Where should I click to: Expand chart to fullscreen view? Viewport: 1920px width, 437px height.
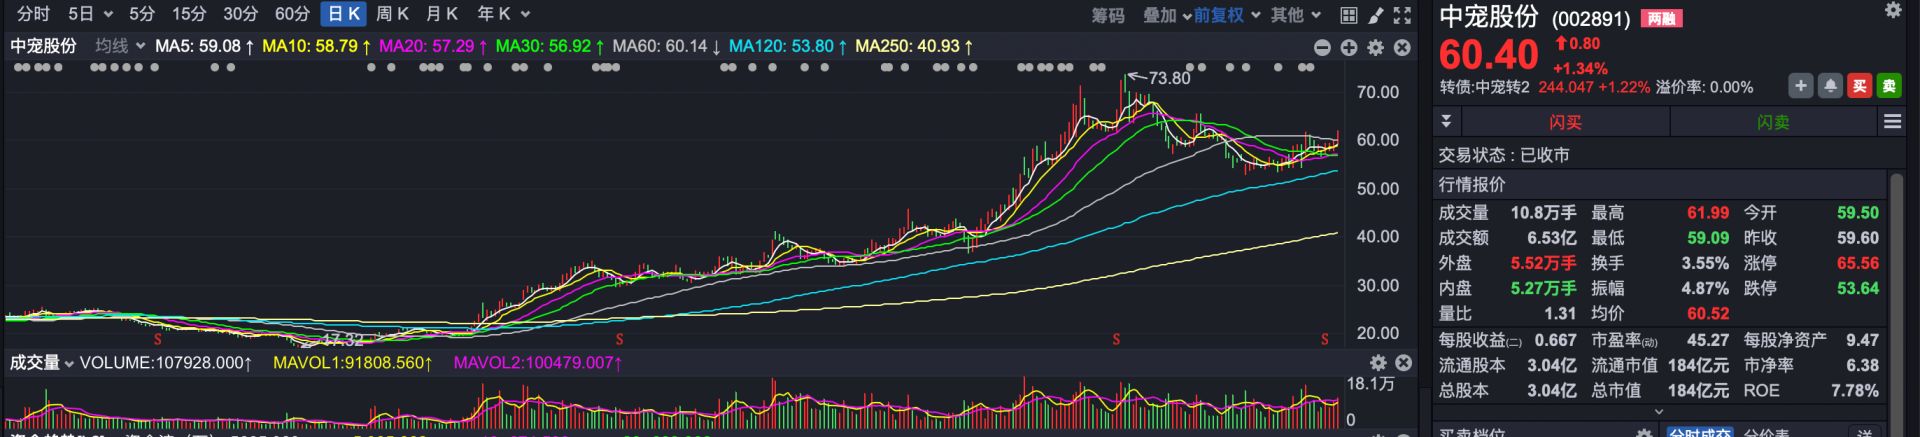(1402, 15)
